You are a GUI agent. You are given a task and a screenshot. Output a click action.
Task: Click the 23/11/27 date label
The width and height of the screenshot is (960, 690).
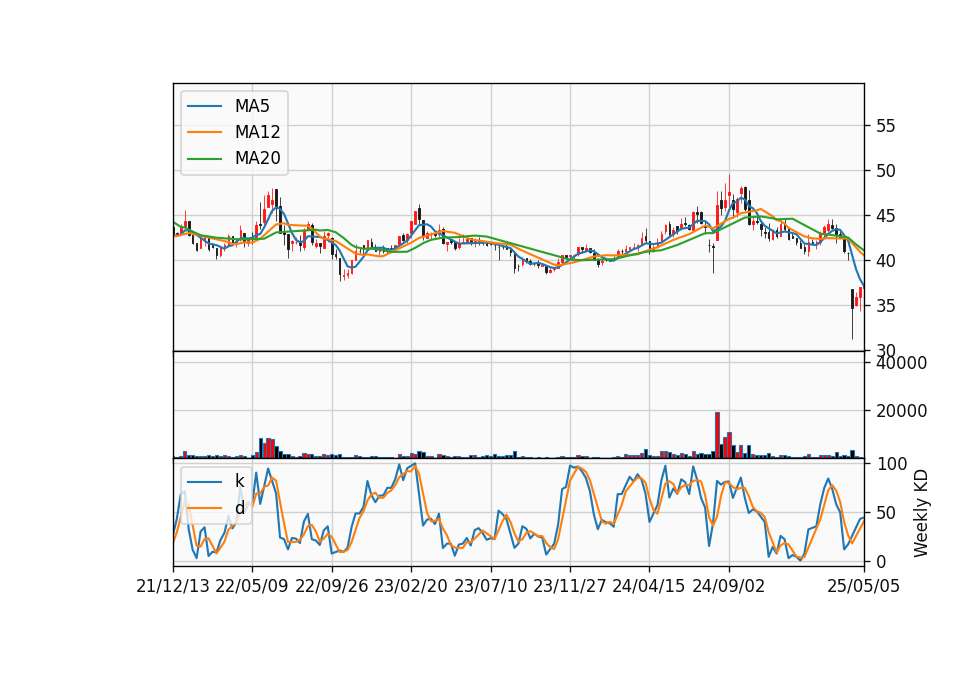point(570,586)
